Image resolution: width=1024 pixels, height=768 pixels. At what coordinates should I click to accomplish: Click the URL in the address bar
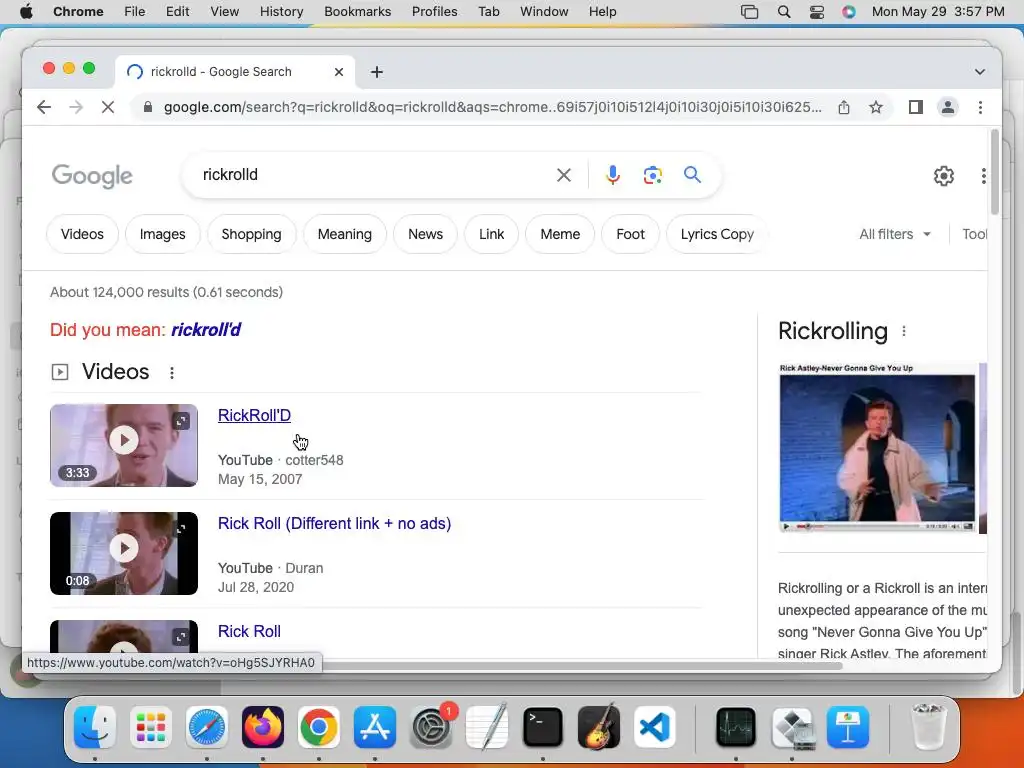pyautogui.click(x=493, y=107)
